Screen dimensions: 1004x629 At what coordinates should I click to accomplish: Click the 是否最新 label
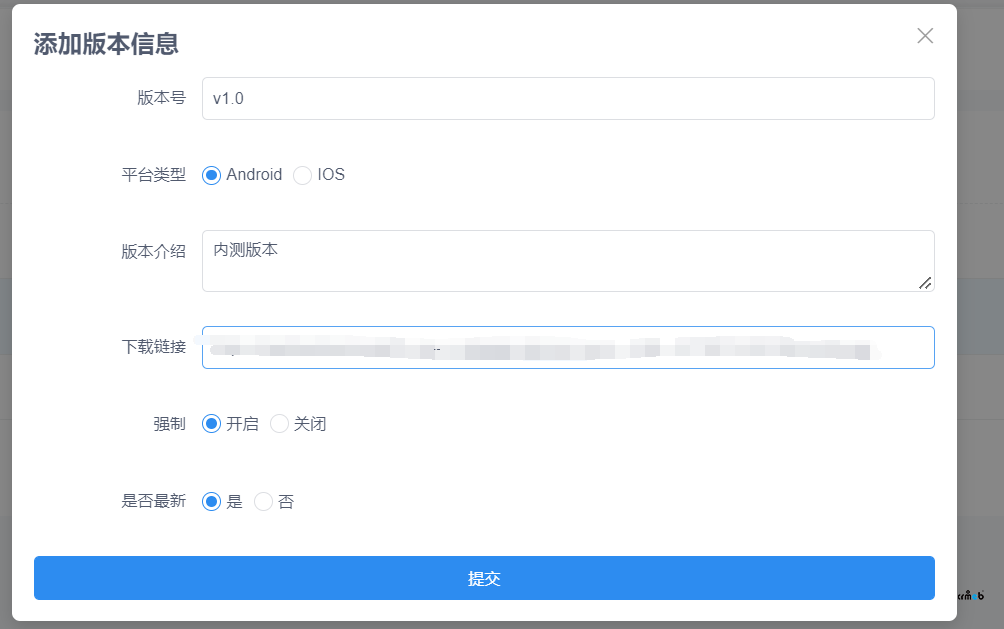[x=154, y=501]
